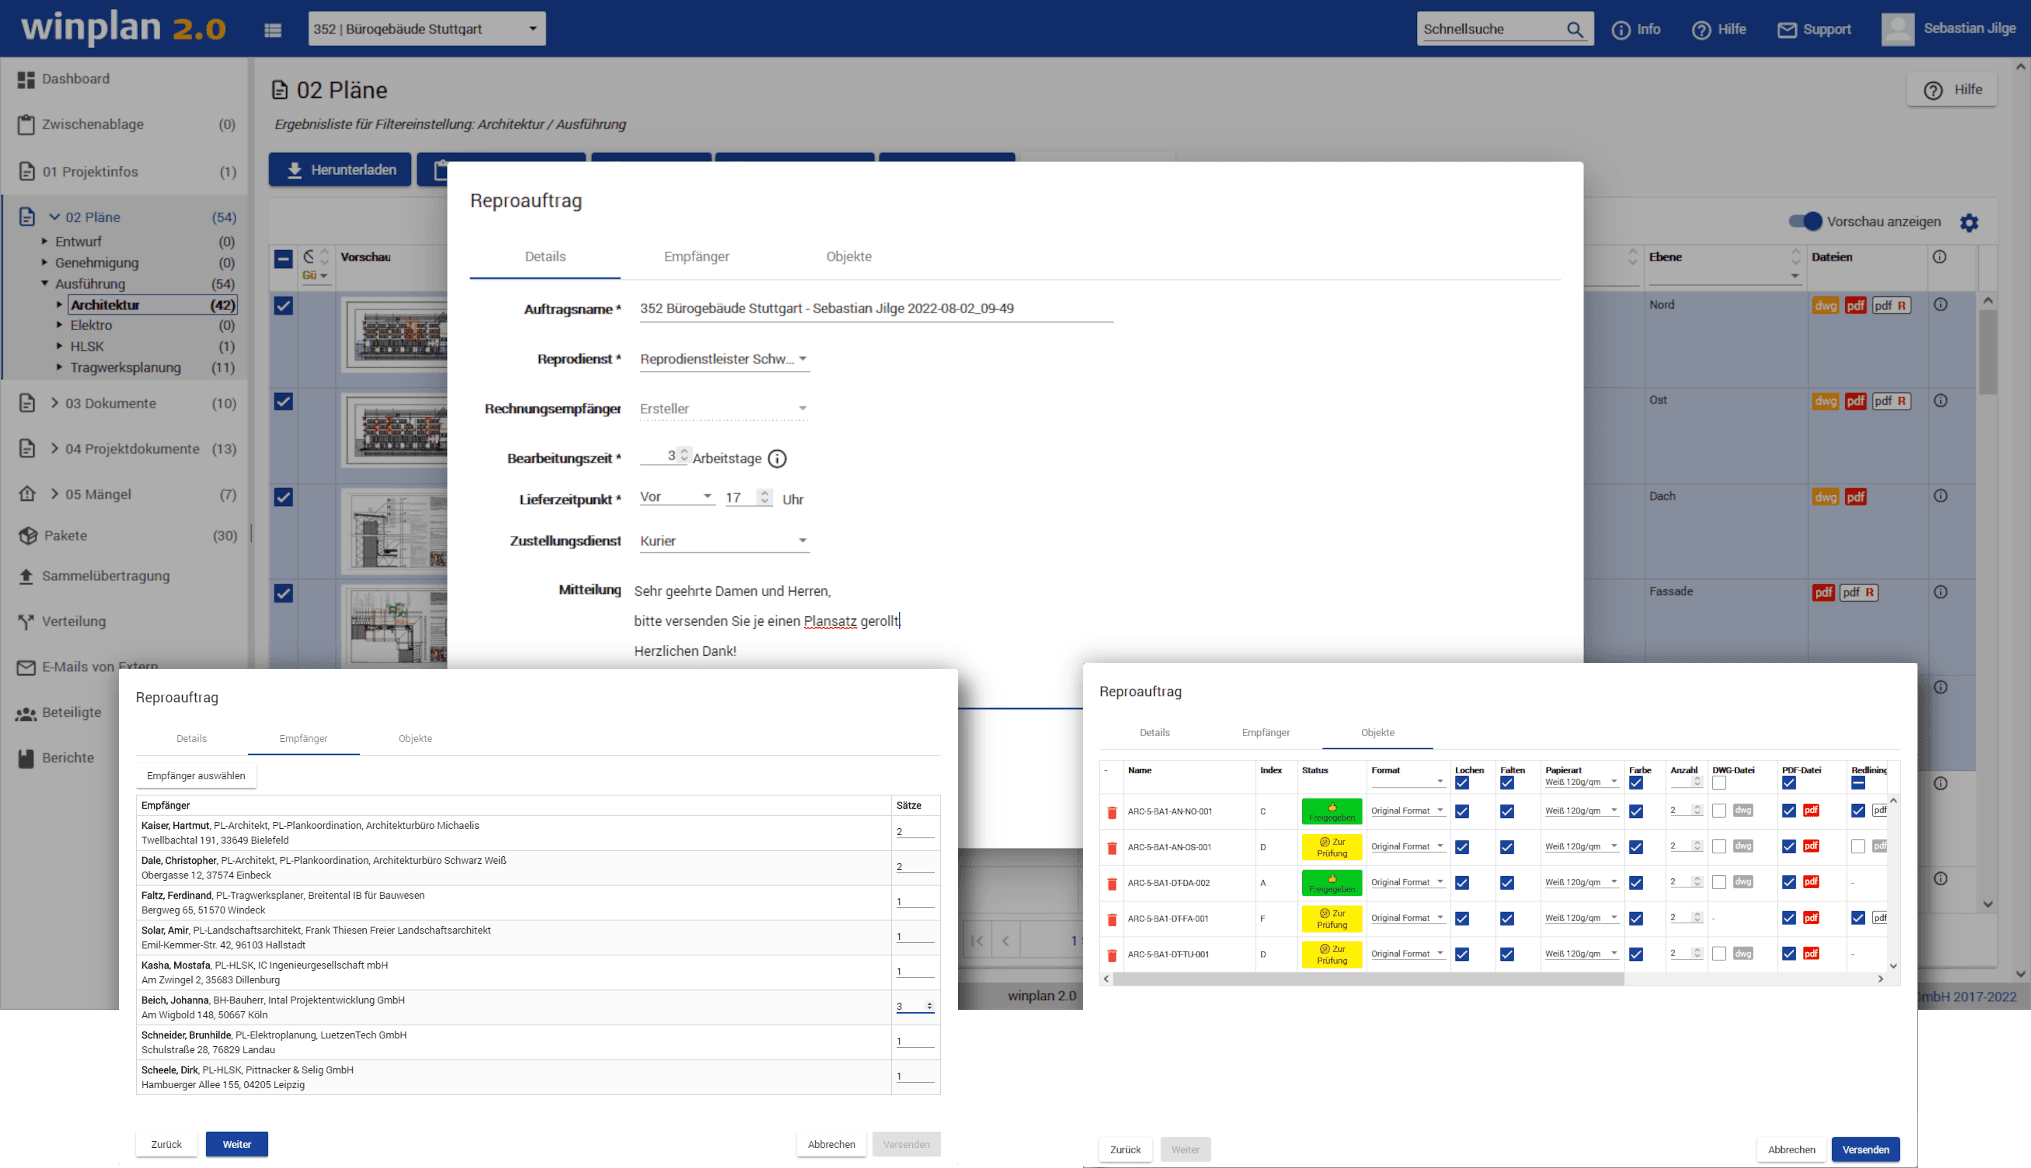
Task: Delete row ARC-5-BA1-AN-NO-001 with trash icon
Action: (x=1112, y=812)
